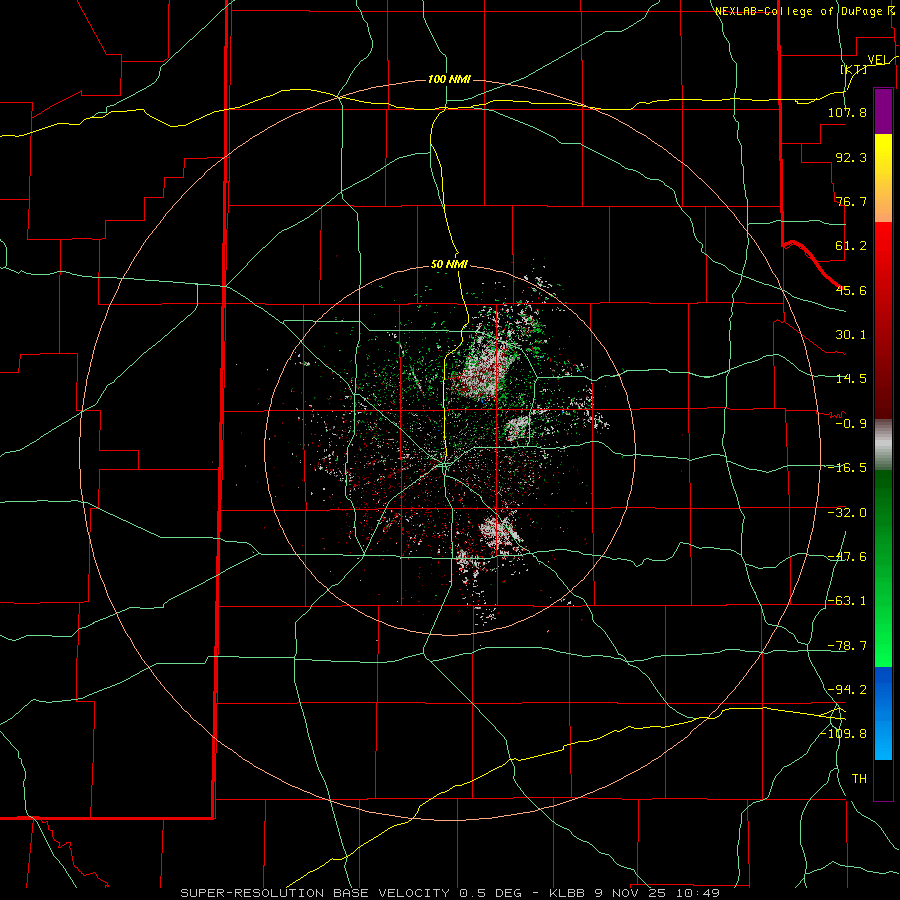Viewport: 900px width, 900px height.
Task: Click the 50 NMI range ring label
Action: point(449,265)
